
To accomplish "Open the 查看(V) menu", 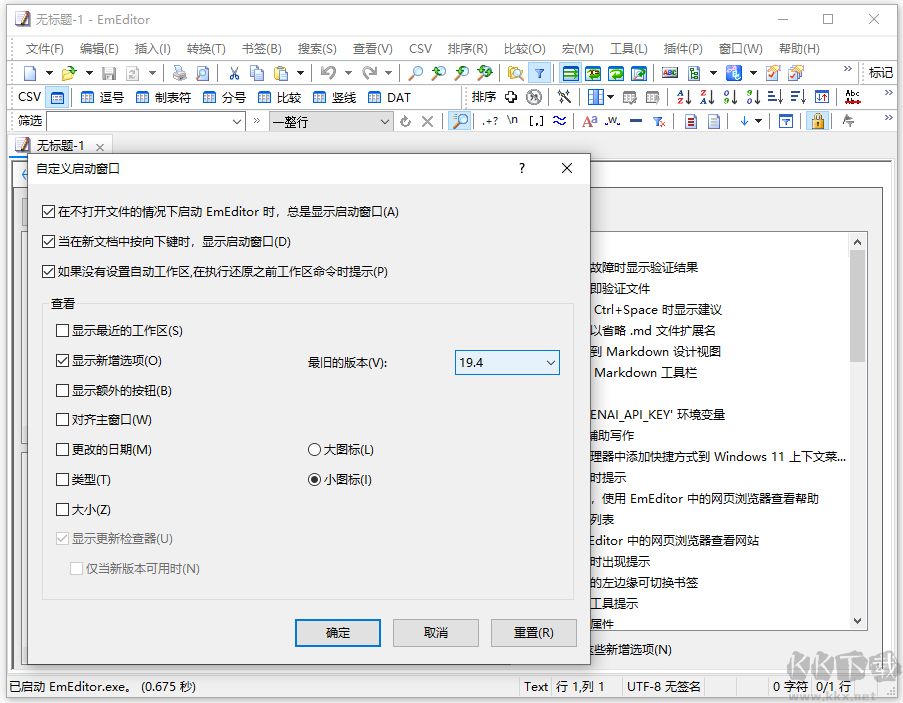I will [x=373, y=49].
